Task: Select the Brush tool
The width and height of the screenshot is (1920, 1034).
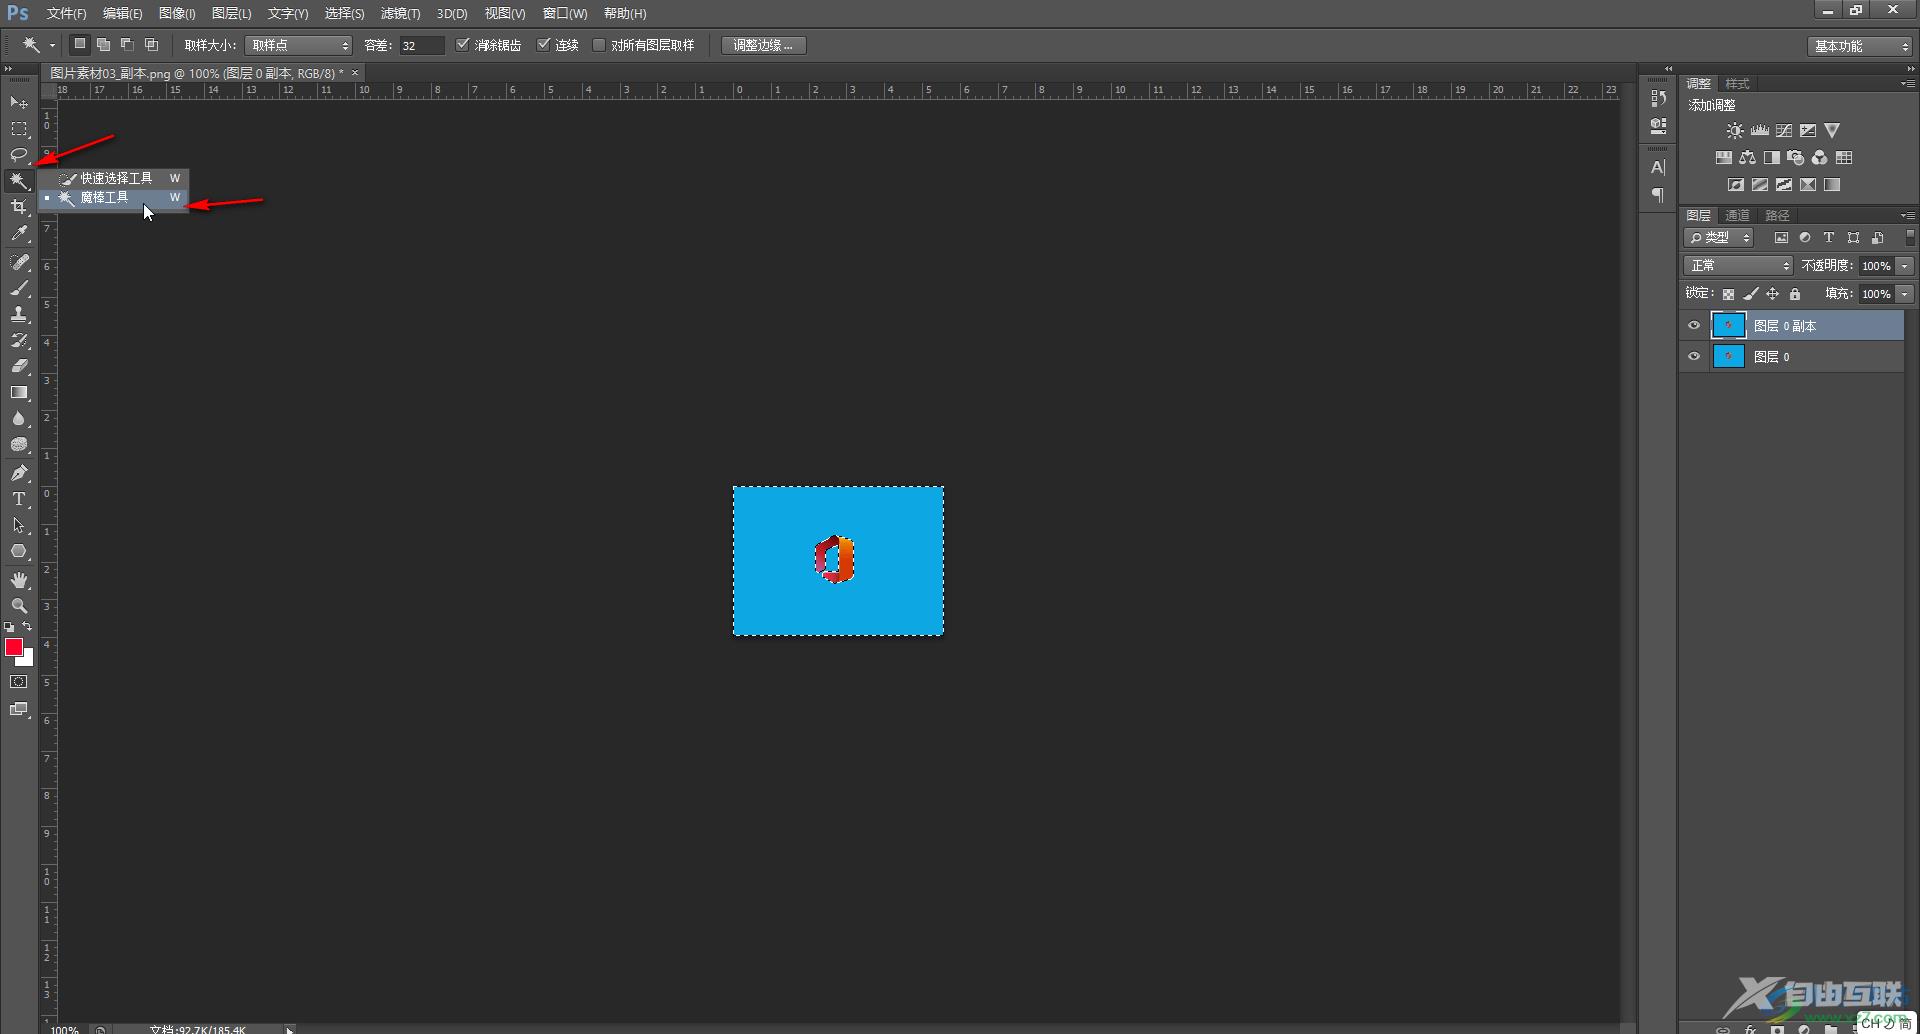Action: (x=19, y=288)
